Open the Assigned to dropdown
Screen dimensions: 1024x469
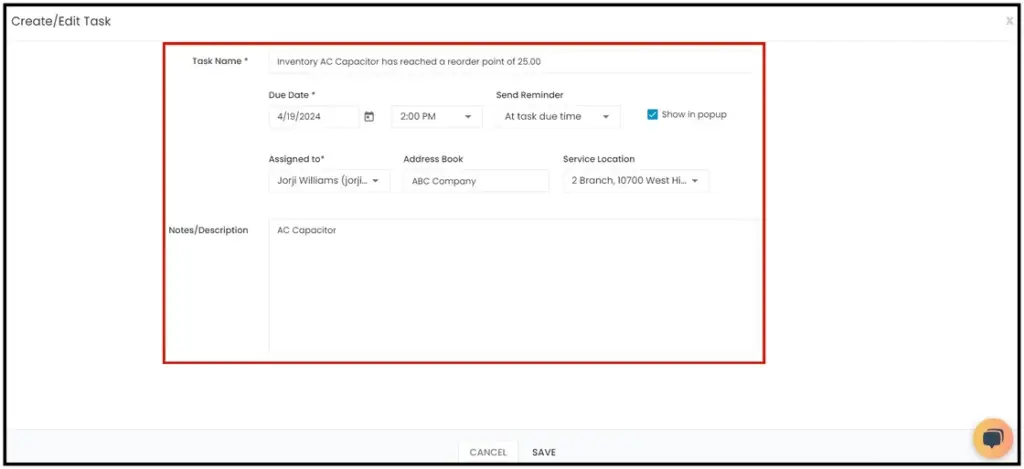(x=329, y=181)
